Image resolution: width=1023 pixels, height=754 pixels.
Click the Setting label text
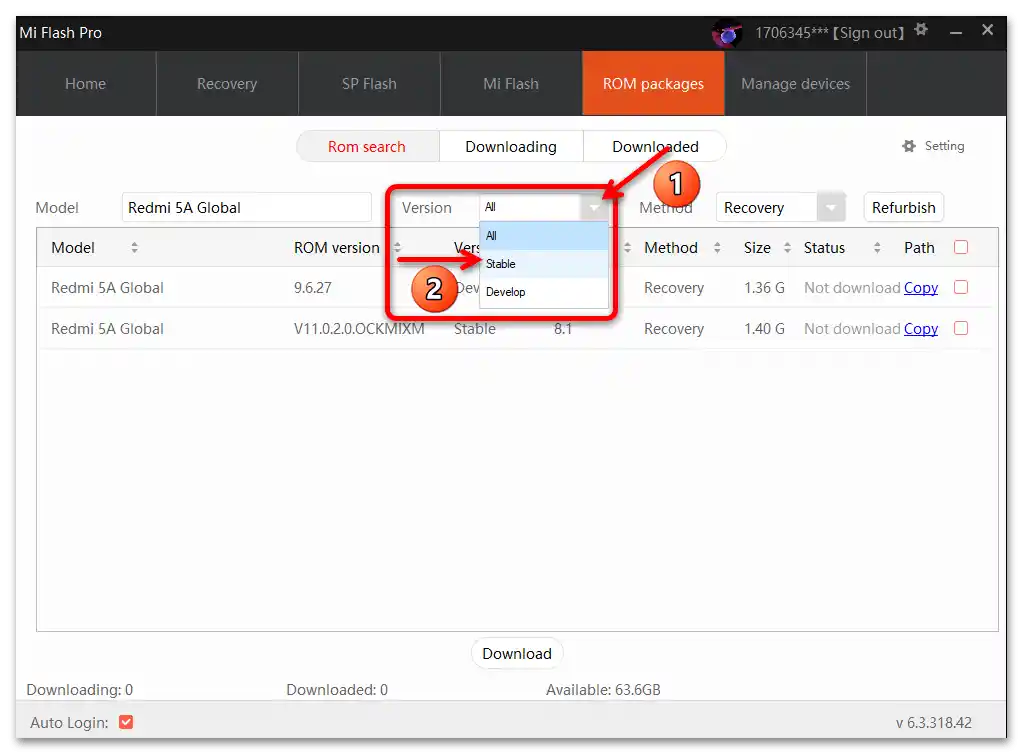point(944,146)
